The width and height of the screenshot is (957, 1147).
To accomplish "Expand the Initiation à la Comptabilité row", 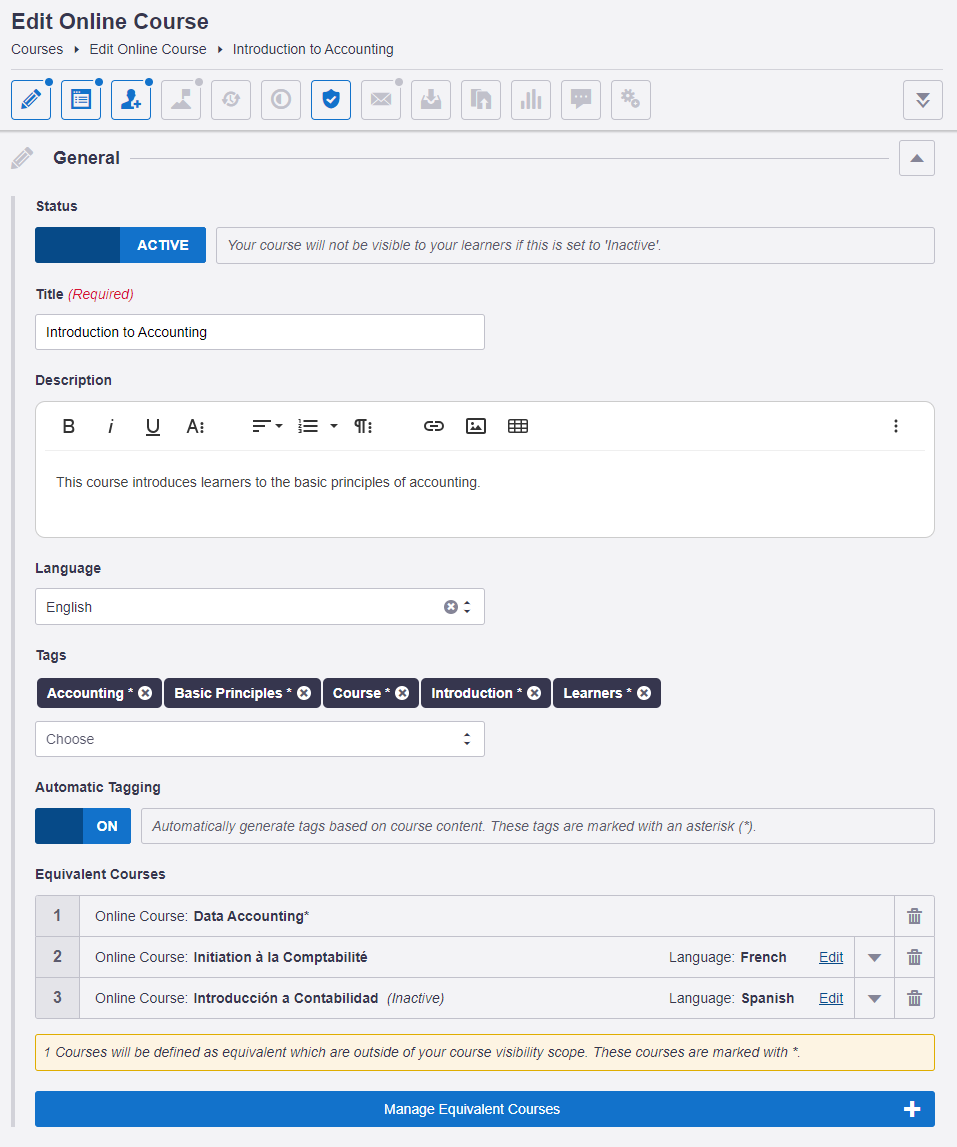I will (x=873, y=957).
